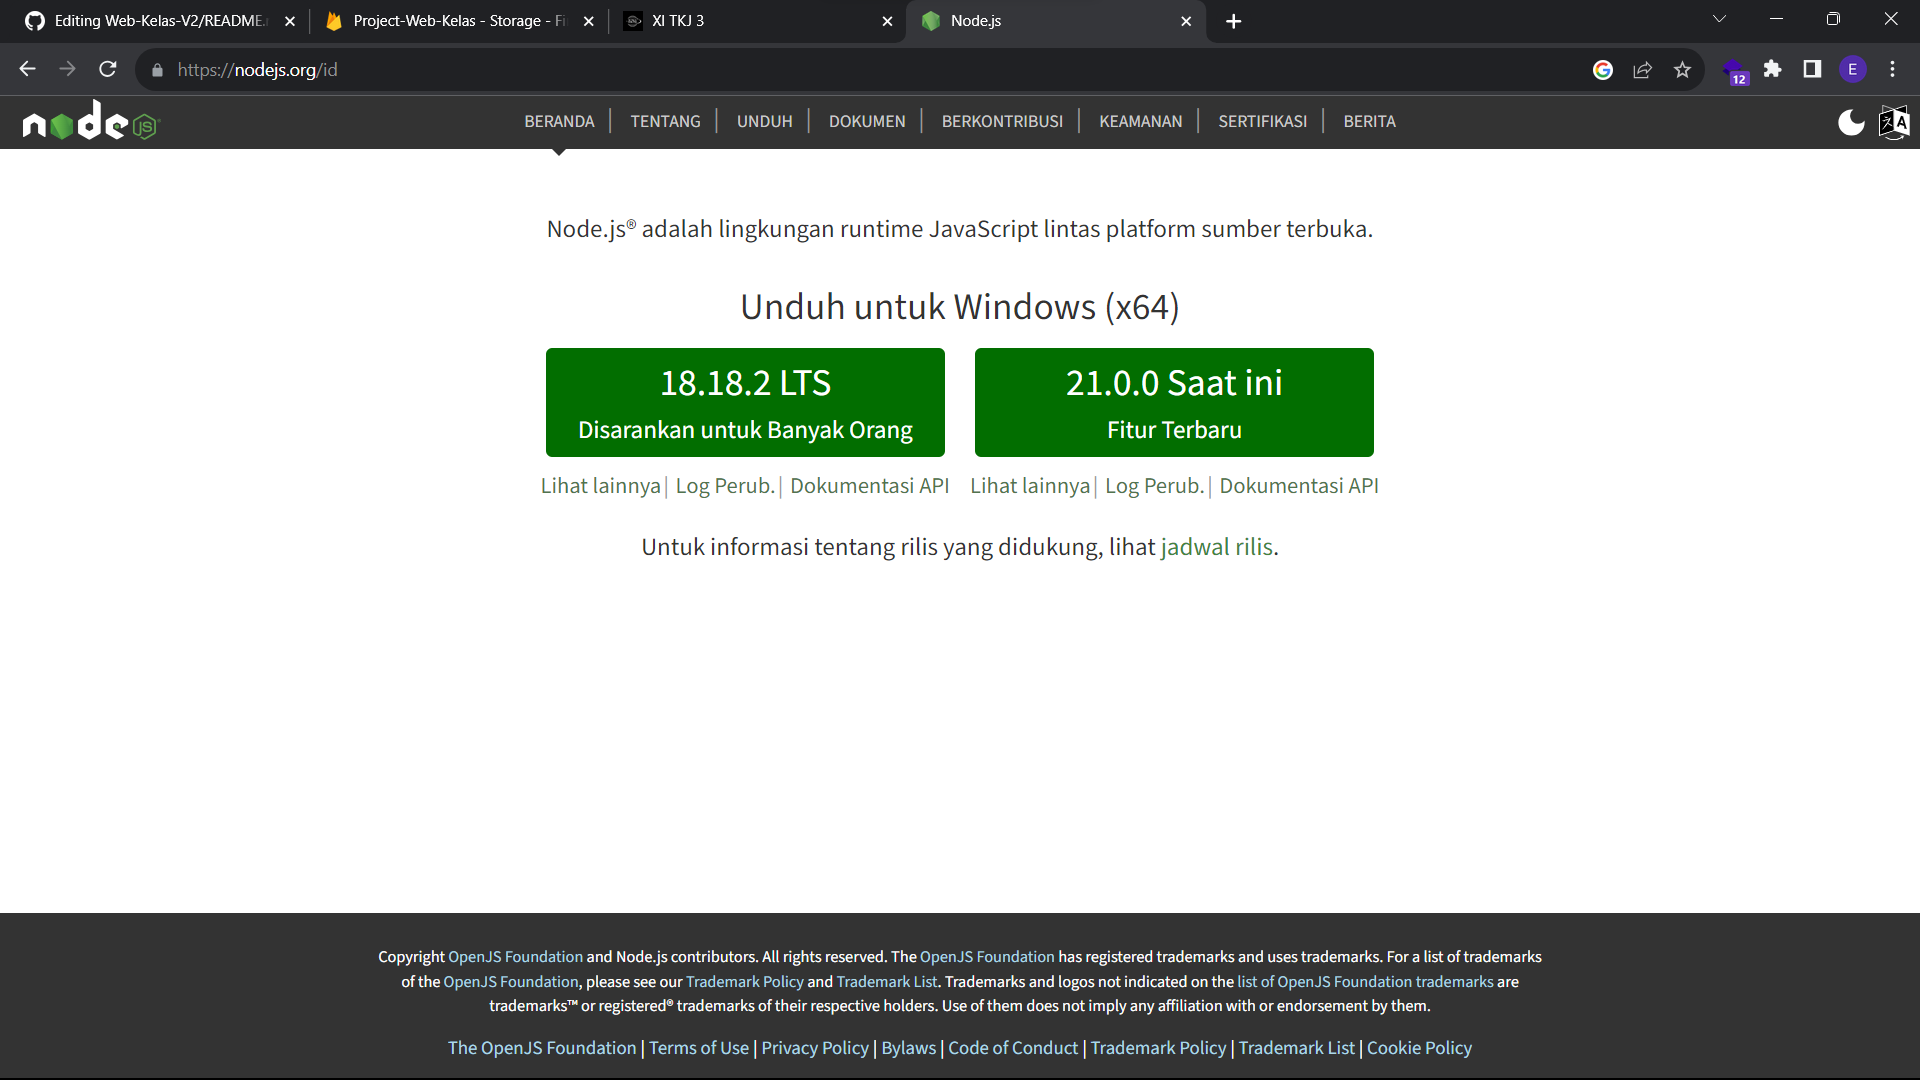Screen dimensions: 1920x1080
Task: Select the Node.js logo in the header
Action: click(x=90, y=121)
